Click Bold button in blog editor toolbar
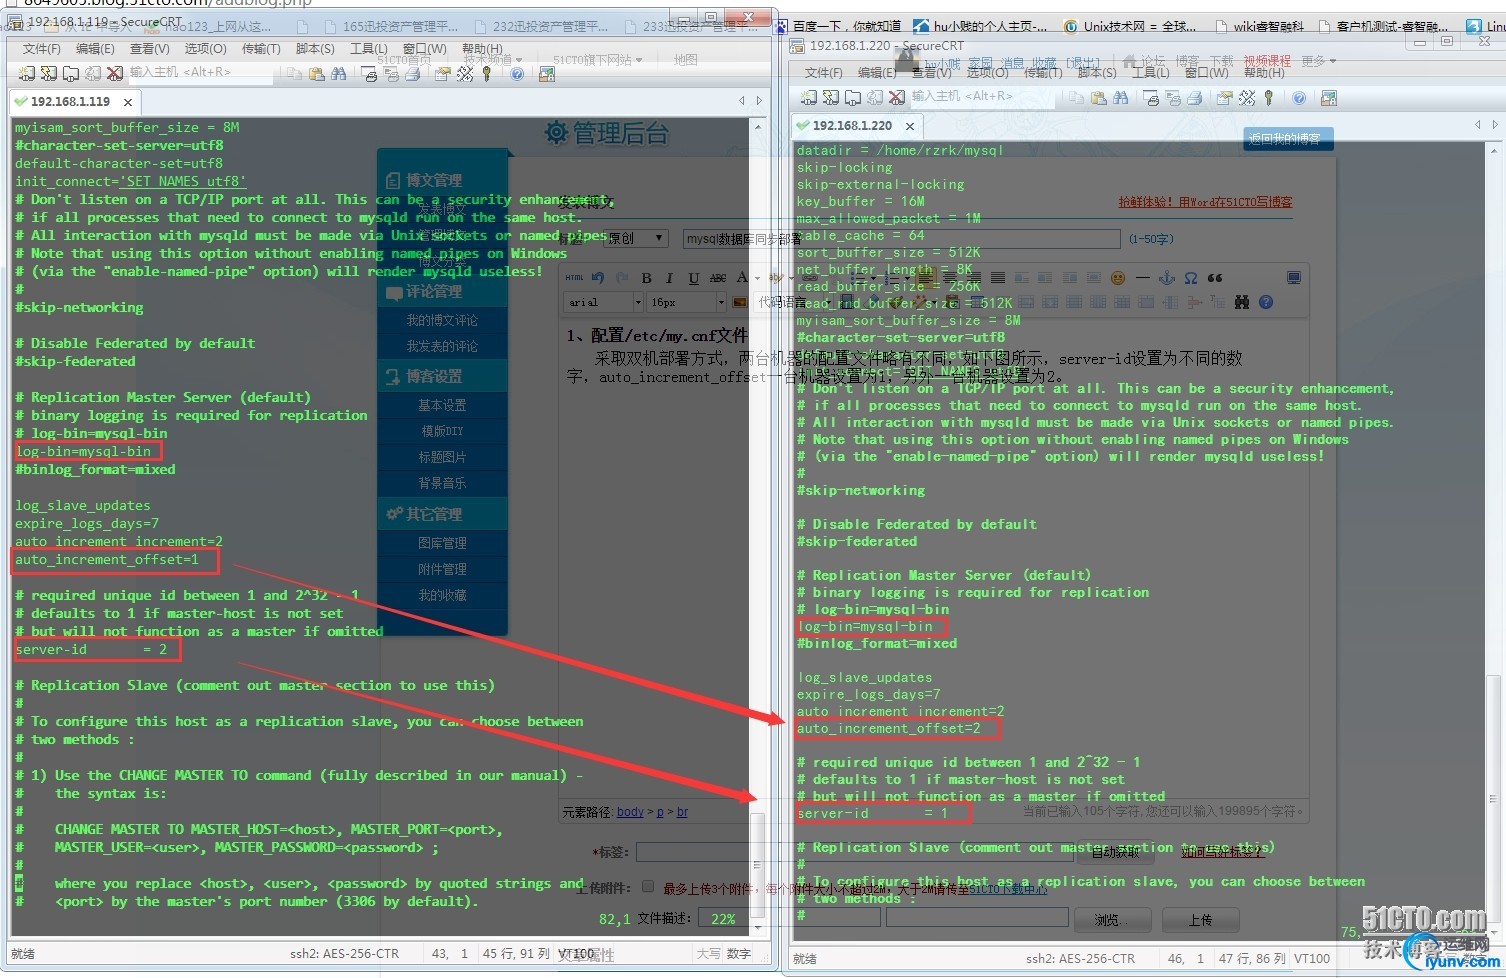 pos(646,278)
